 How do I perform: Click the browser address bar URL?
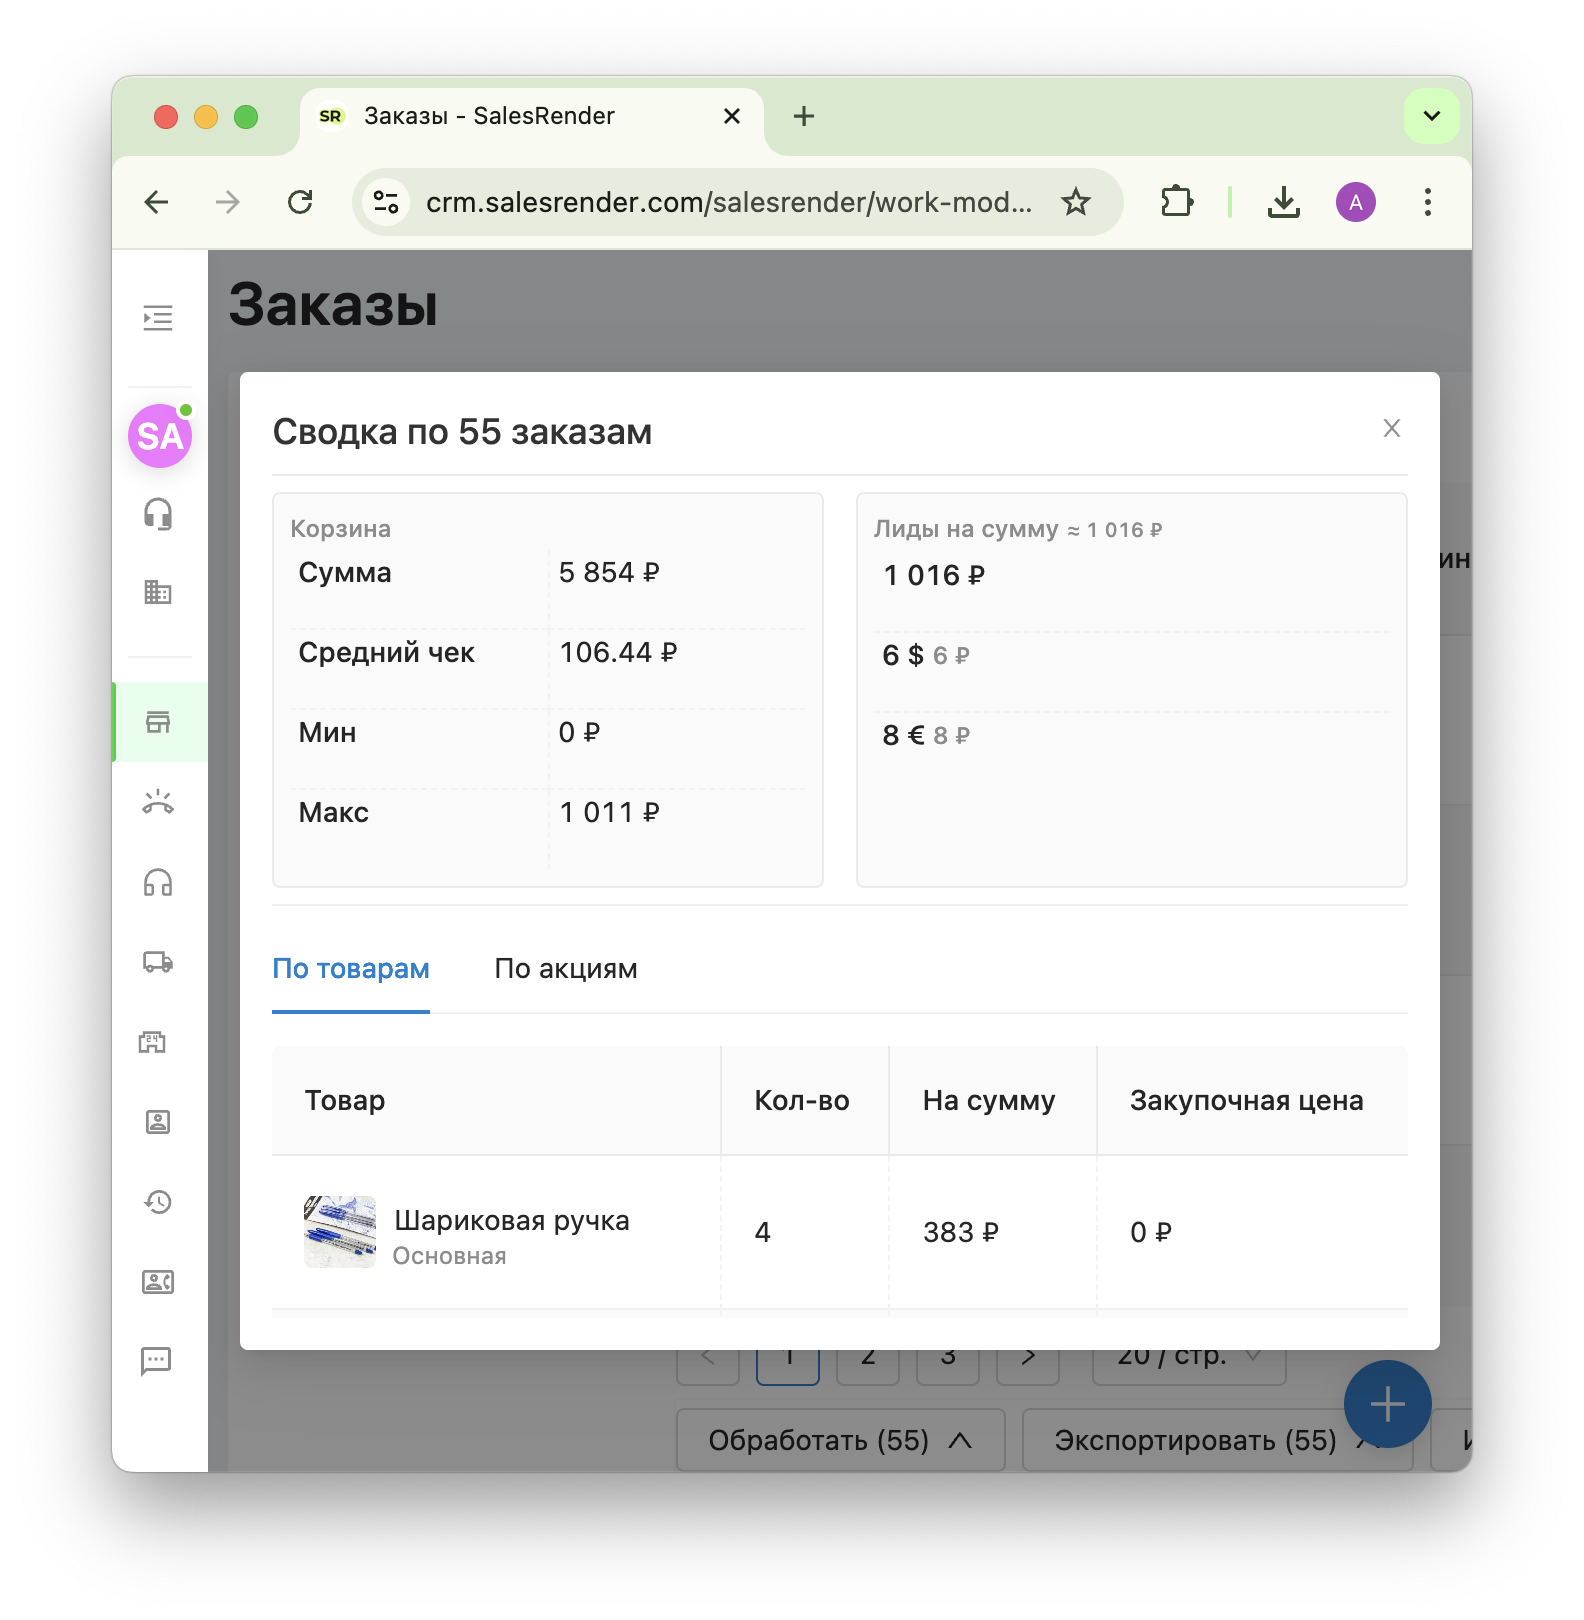pyautogui.click(x=728, y=202)
